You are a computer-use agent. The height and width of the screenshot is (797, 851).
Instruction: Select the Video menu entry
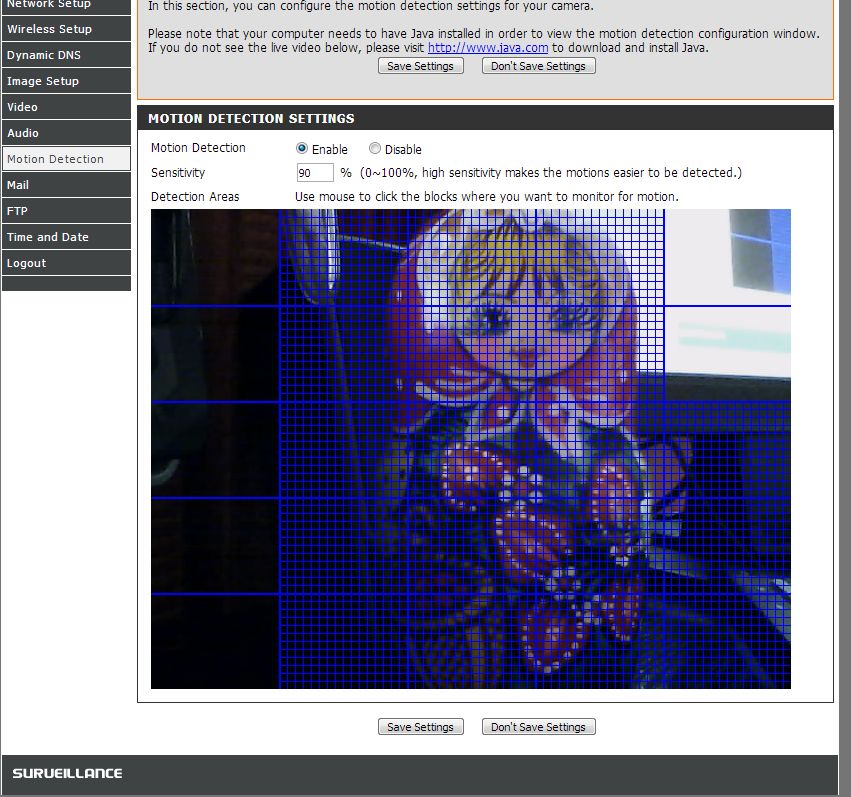click(x=66, y=107)
